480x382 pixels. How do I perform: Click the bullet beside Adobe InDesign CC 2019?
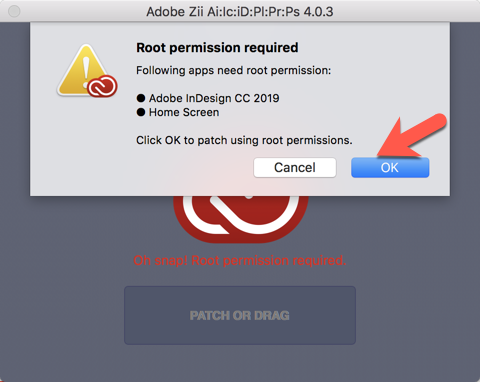[141, 98]
